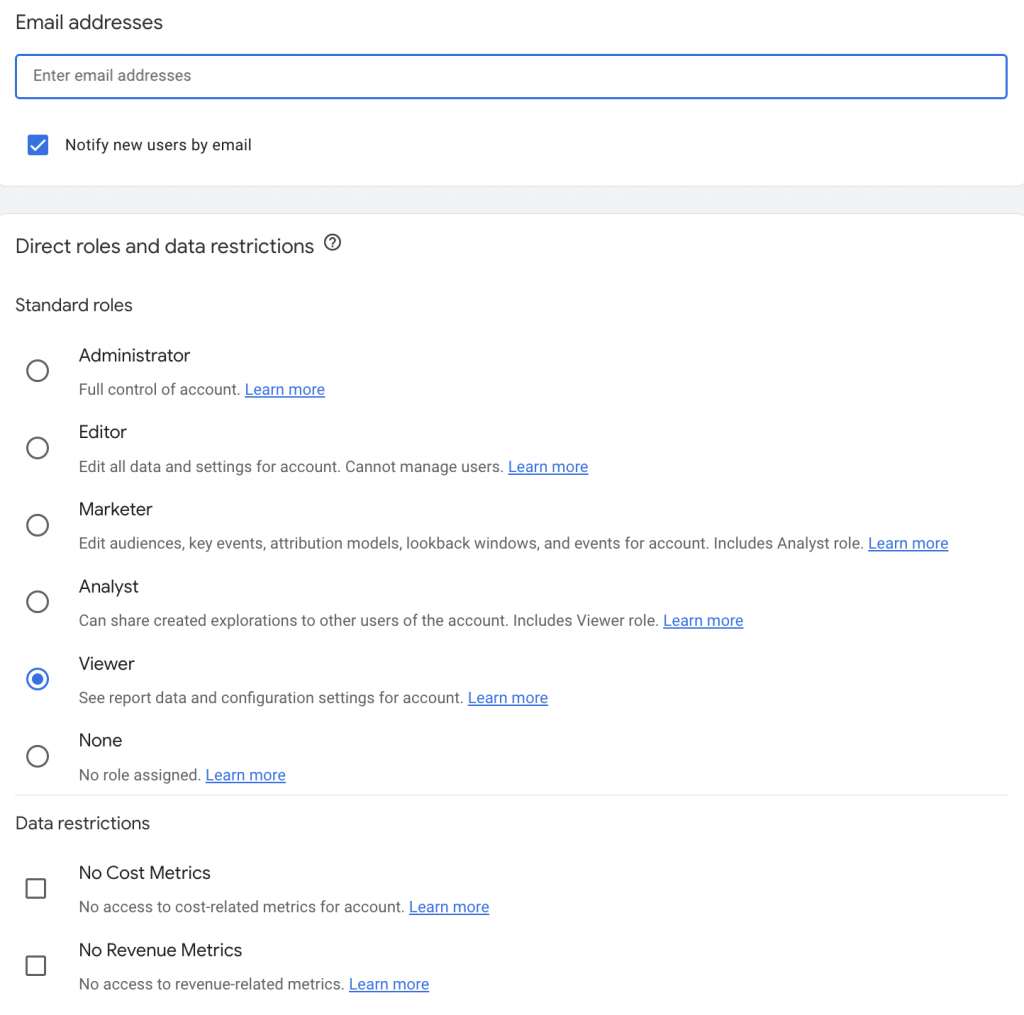The width and height of the screenshot is (1024, 1015).
Task: Click the help icon beside Direct roles heading
Action: (x=333, y=243)
